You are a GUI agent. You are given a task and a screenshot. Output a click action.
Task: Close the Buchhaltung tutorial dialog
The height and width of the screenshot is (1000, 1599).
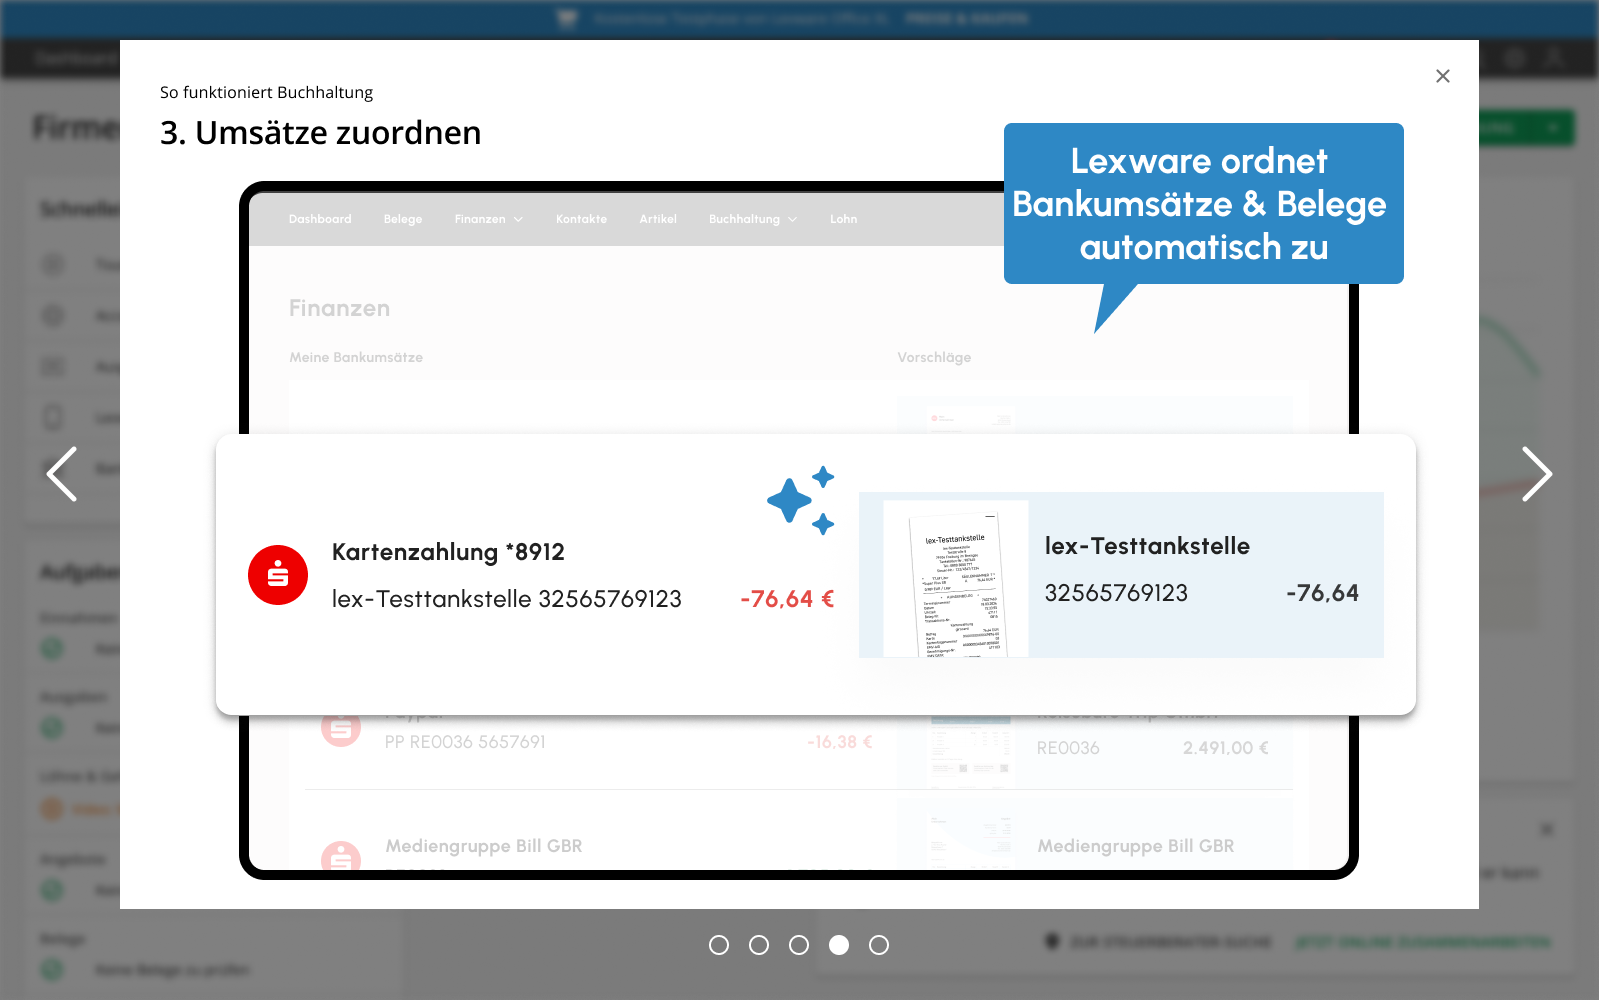coord(1442,76)
